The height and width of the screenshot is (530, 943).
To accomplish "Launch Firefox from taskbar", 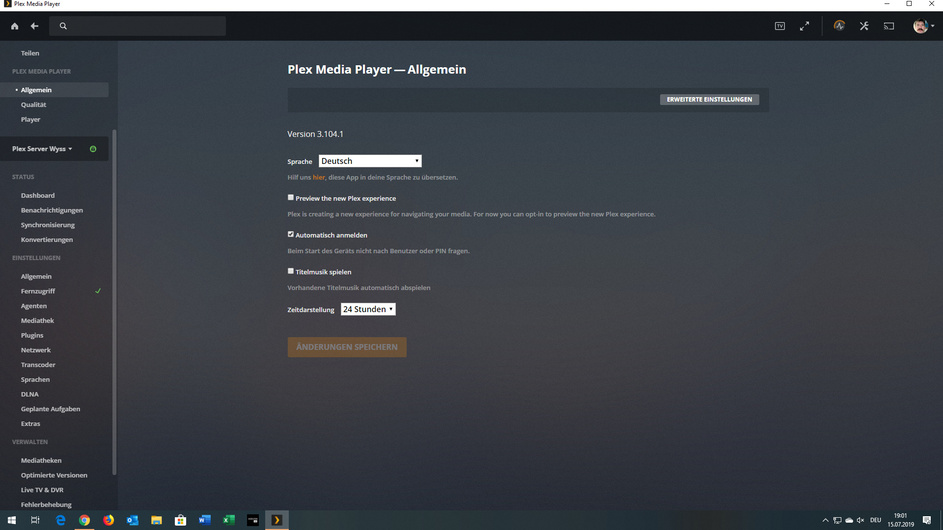I will [x=108, y=520].
